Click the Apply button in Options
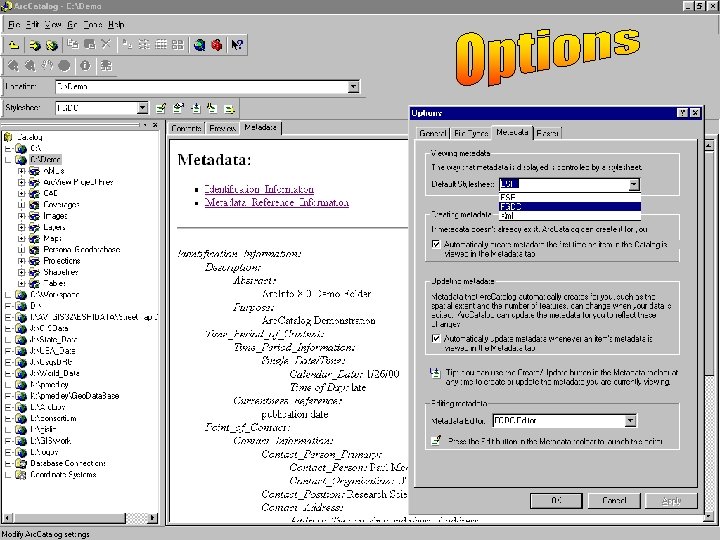The height and width of the screenshot is (540, 720). (671, 501)
